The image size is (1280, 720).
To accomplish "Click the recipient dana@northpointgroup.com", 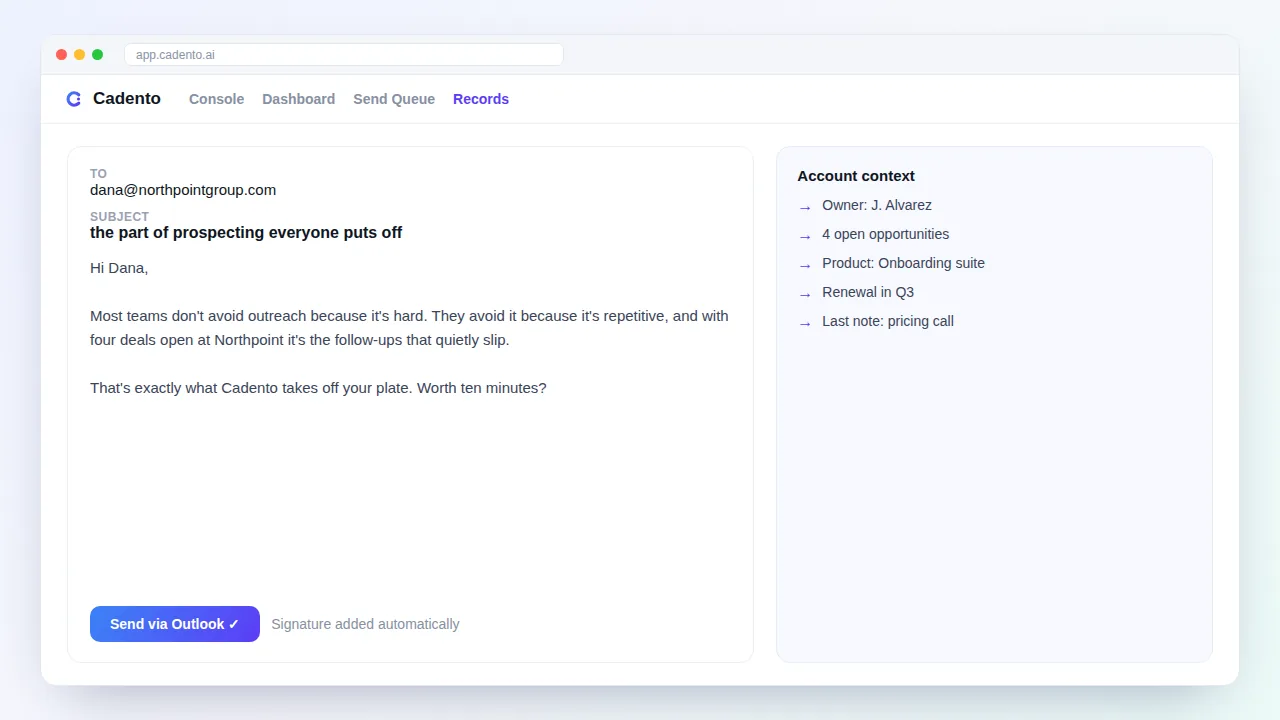I will 183,190.
